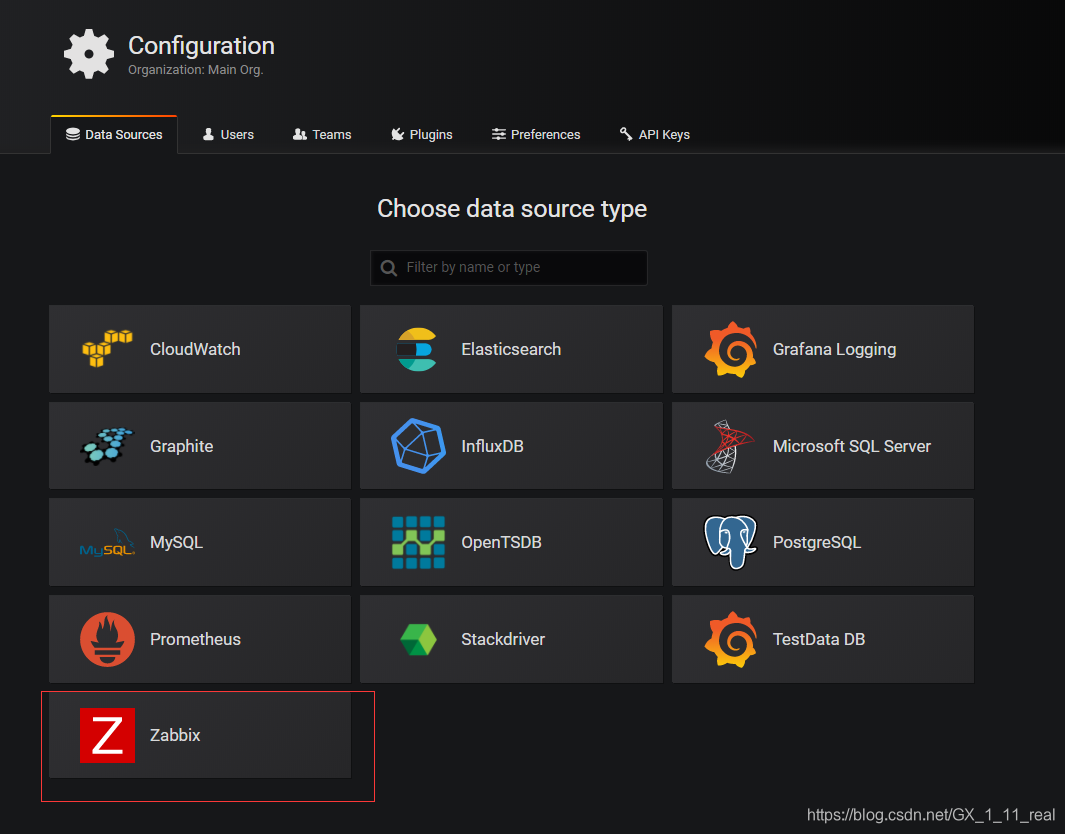Select the Prometheus name label

(x=195, y=639)
